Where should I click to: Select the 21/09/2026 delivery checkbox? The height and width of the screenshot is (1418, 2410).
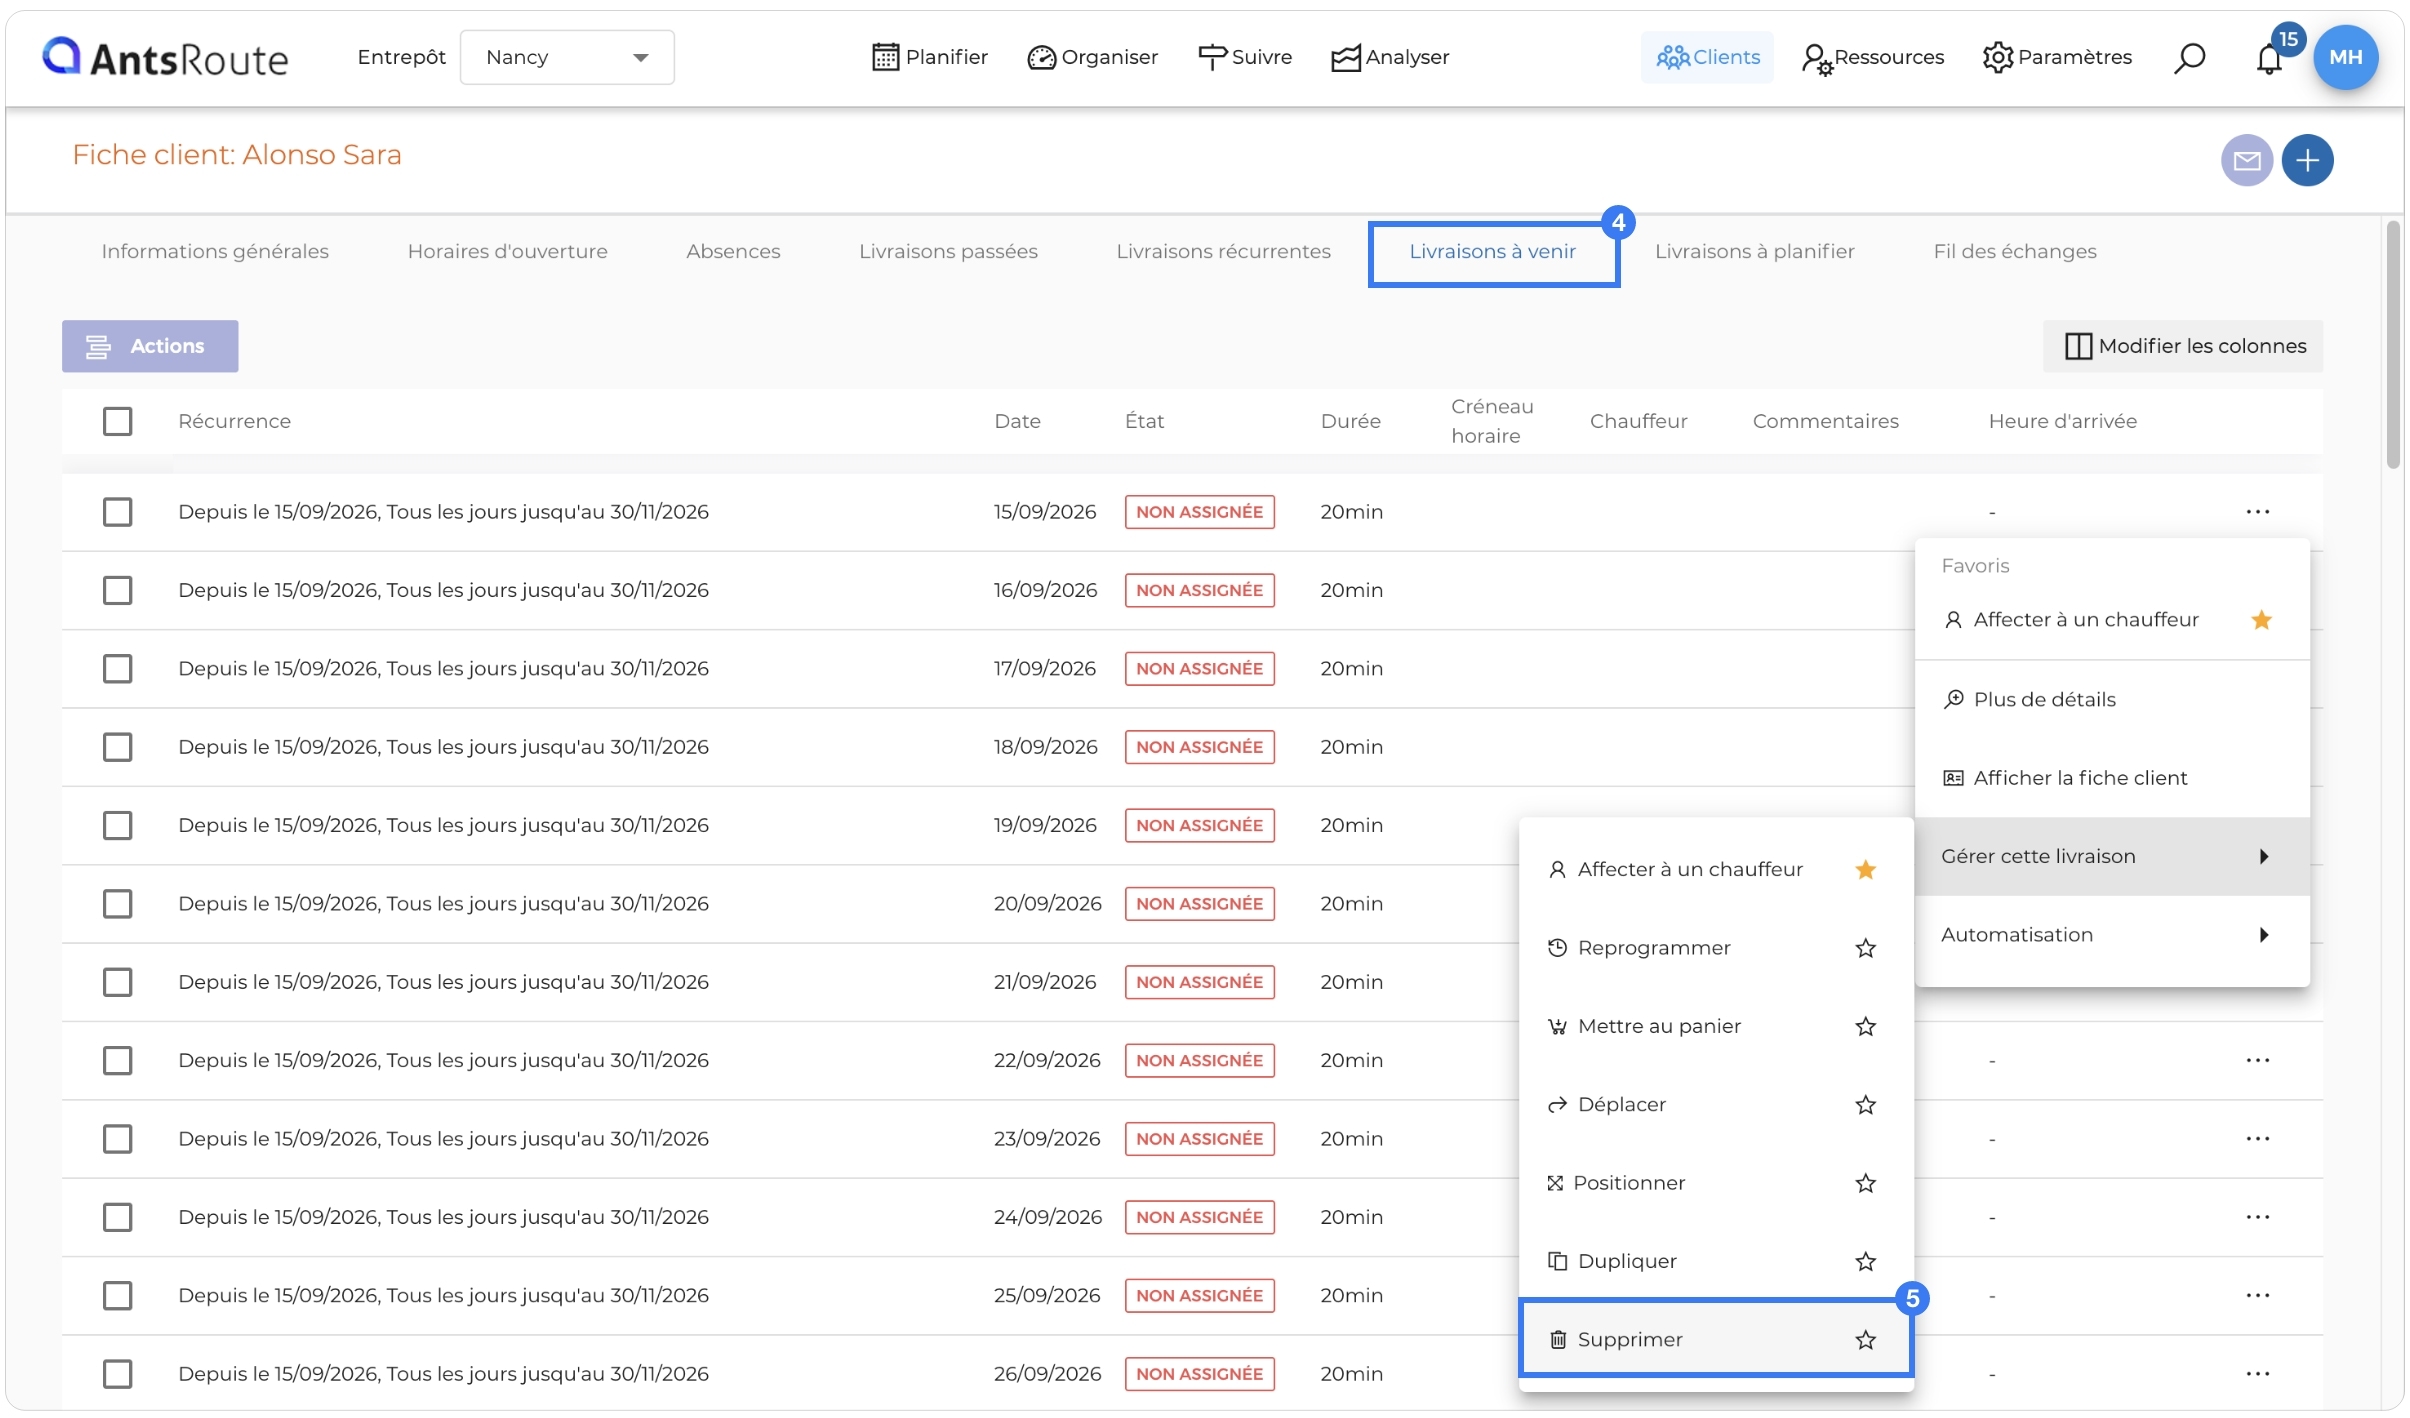(117, 982)
